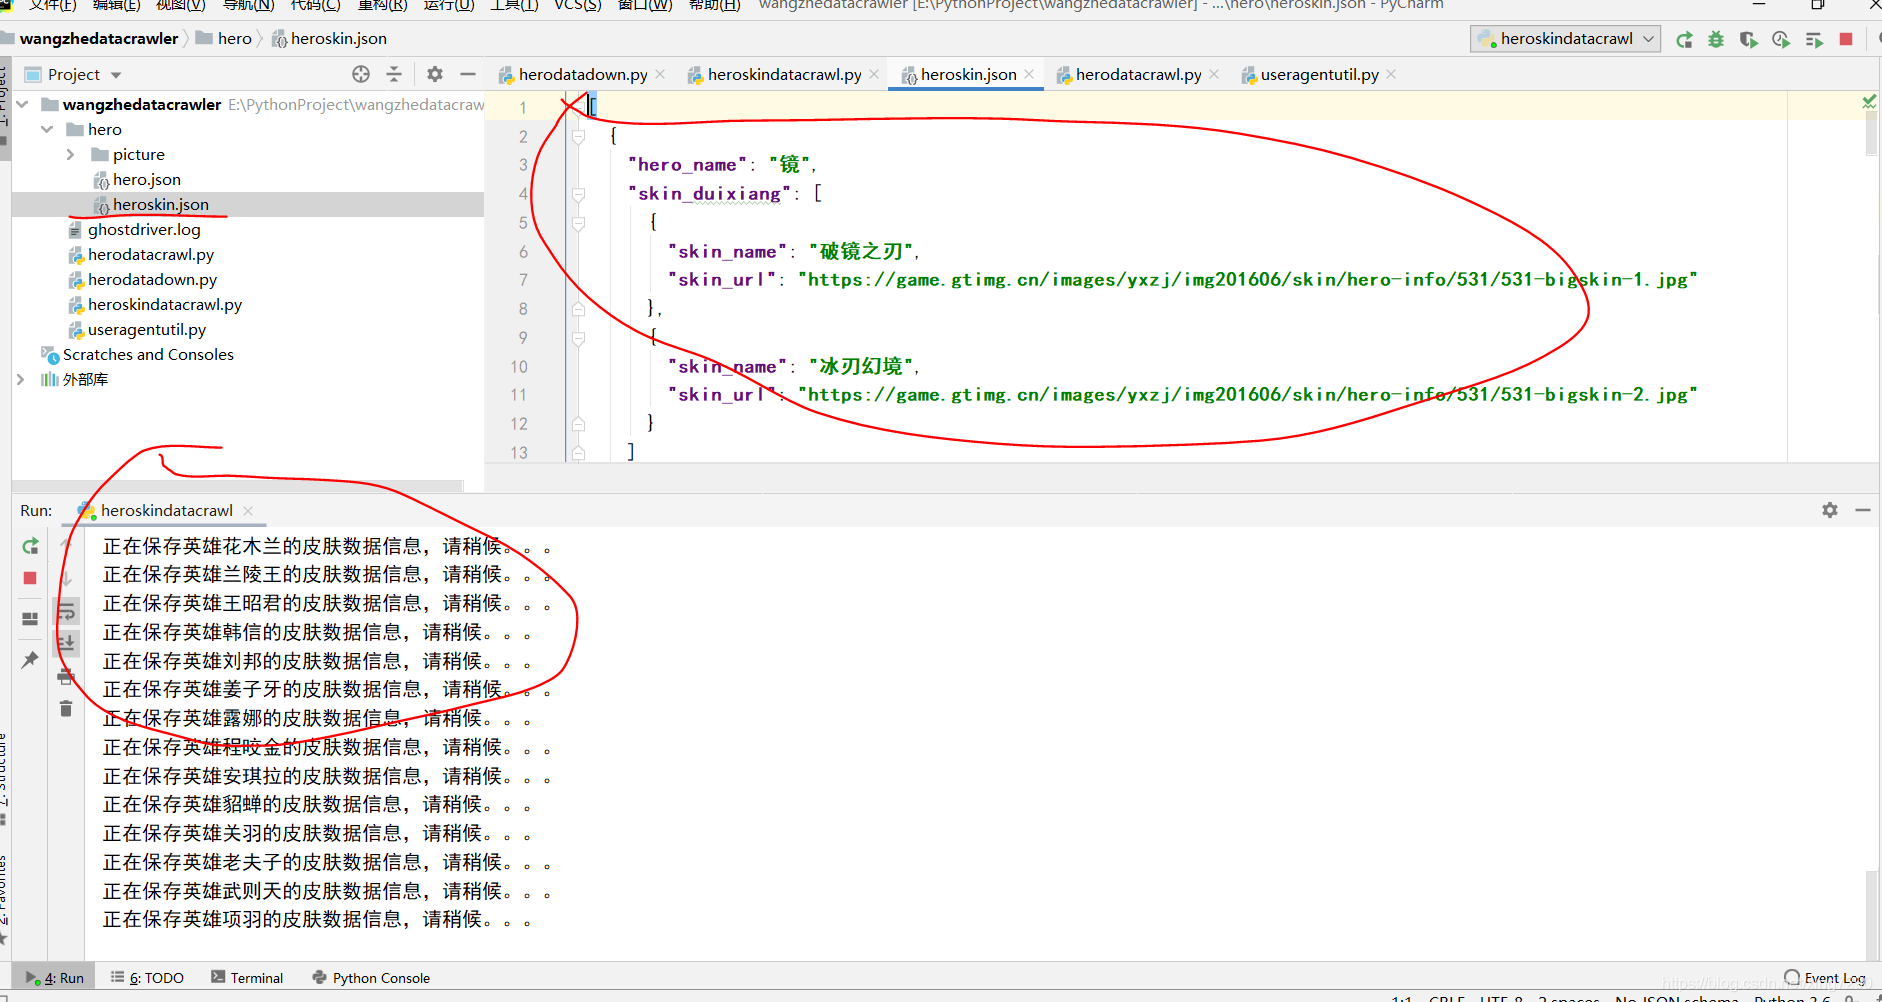Fold the JSON object at line 2
Viewport: 1882px width, 1002px height.
click(578, 136)
